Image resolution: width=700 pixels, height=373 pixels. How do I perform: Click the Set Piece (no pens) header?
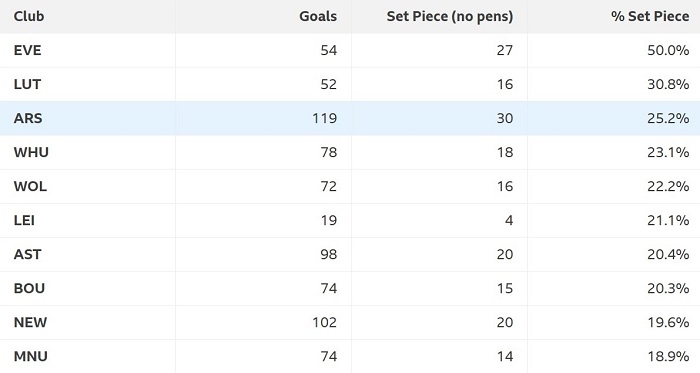pos(450,17)
